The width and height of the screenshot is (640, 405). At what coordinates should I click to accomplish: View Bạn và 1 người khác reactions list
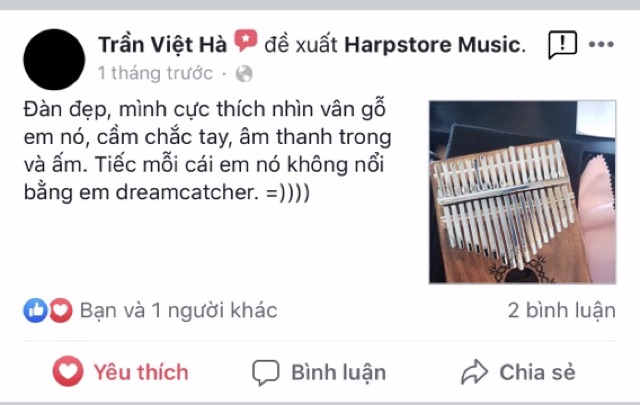(178, 310)
